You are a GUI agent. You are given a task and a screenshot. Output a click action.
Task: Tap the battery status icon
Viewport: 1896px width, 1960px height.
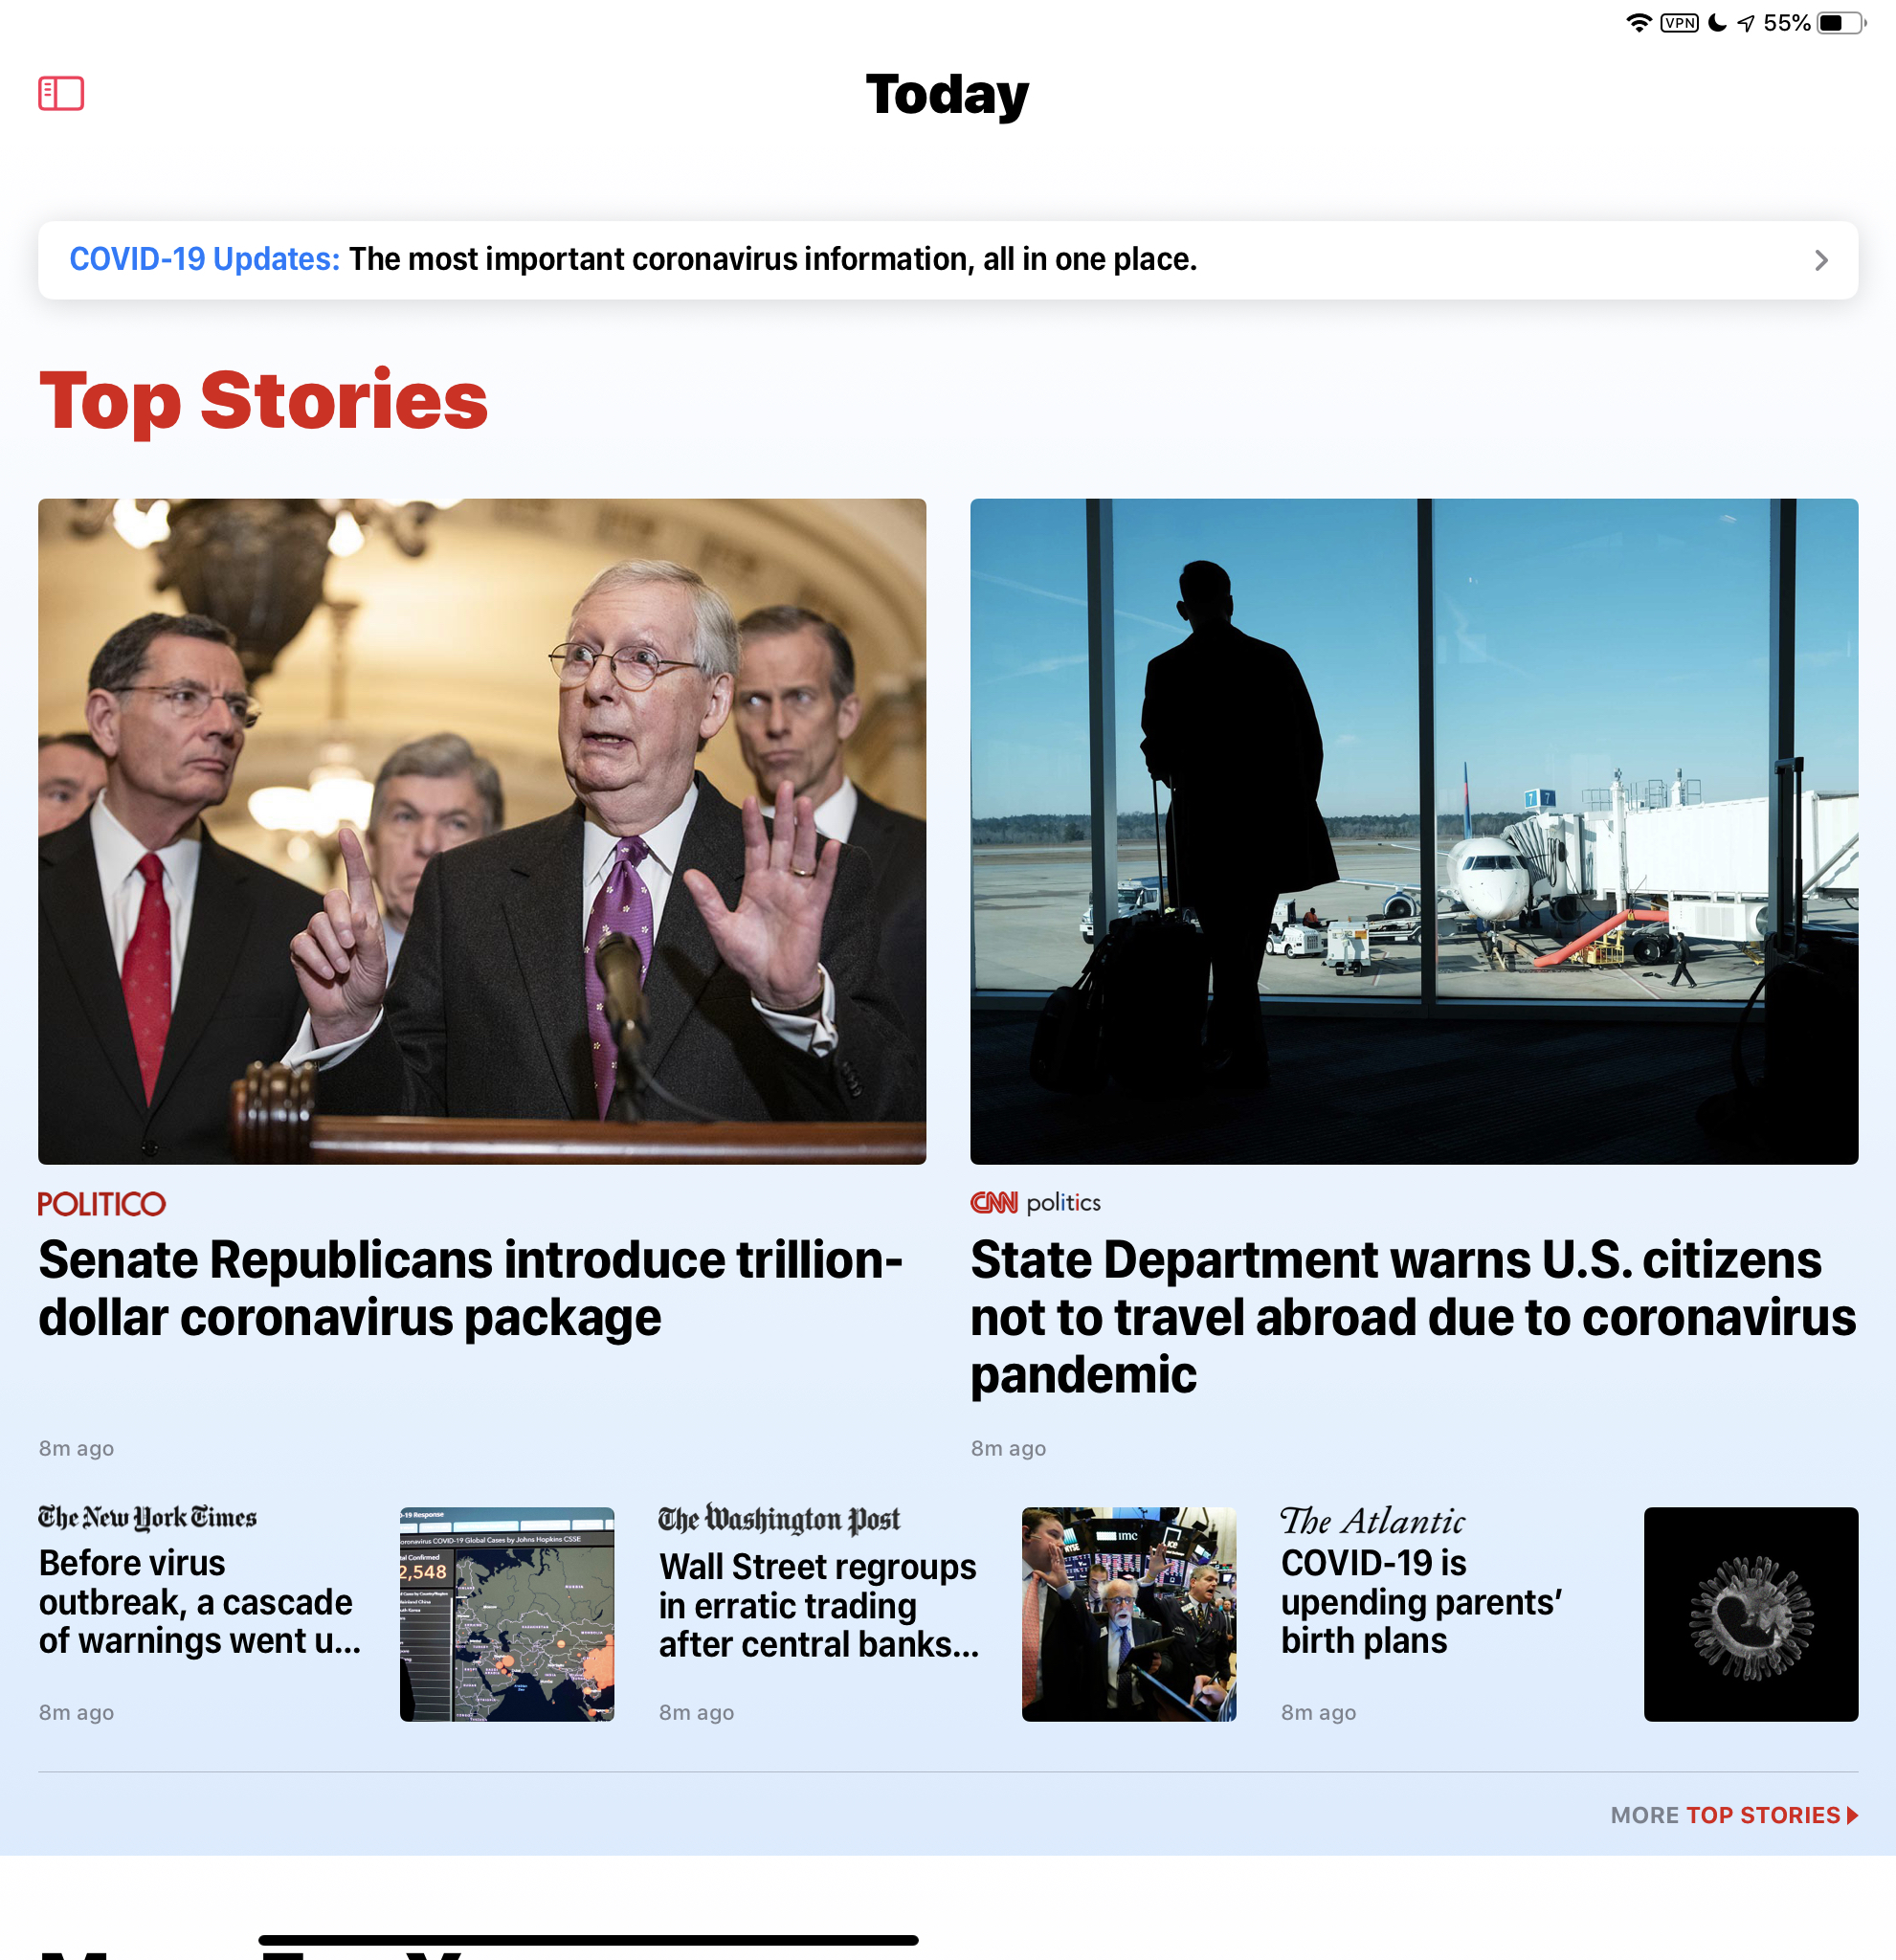1841,22
